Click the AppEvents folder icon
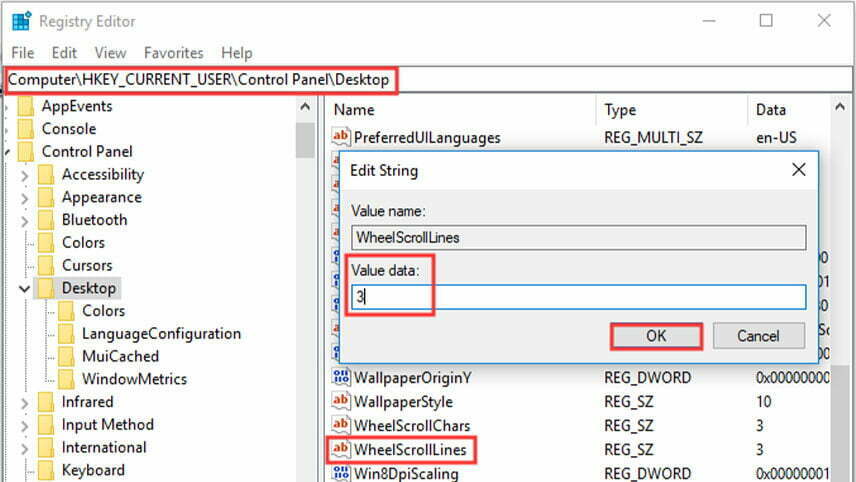The width and height of the screenshot is (856, 482). click(26, 106)
